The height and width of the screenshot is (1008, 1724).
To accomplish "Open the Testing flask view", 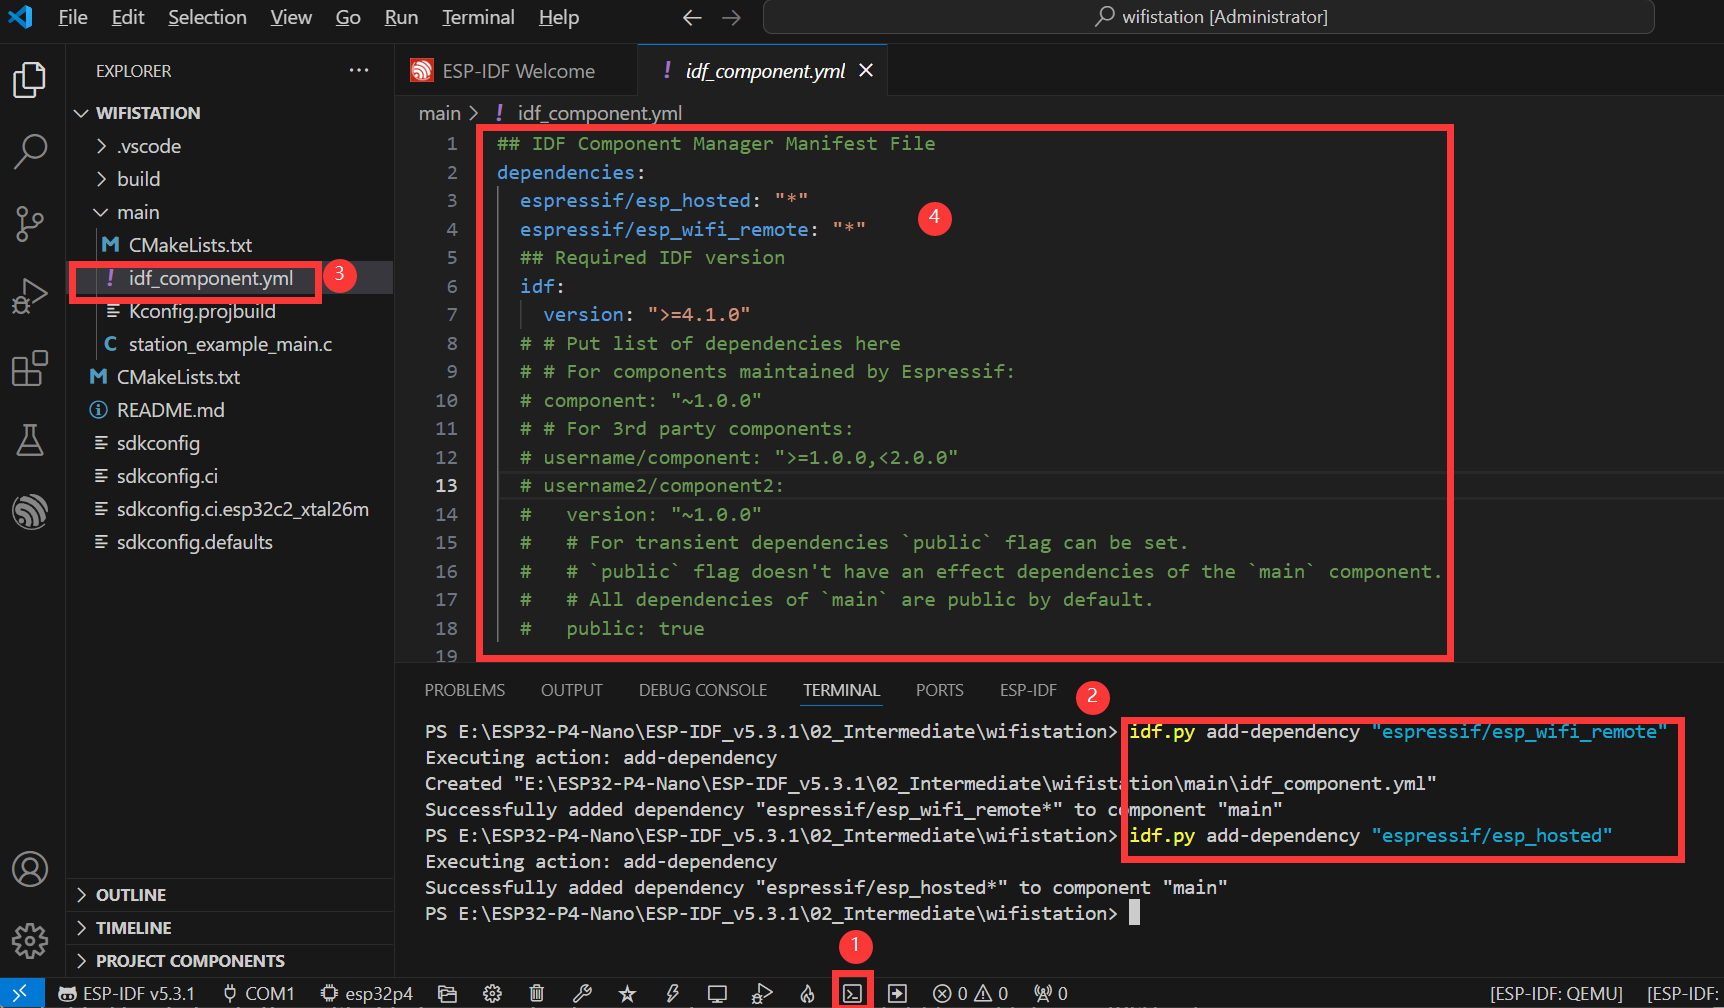I will (30, 439).
